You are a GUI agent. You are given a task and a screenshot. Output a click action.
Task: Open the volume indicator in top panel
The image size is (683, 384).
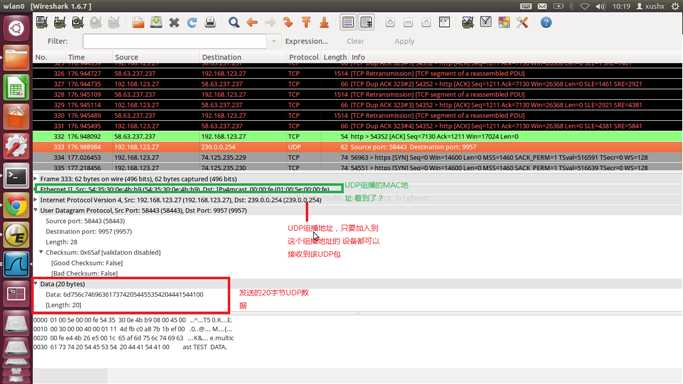coord(600,6)
